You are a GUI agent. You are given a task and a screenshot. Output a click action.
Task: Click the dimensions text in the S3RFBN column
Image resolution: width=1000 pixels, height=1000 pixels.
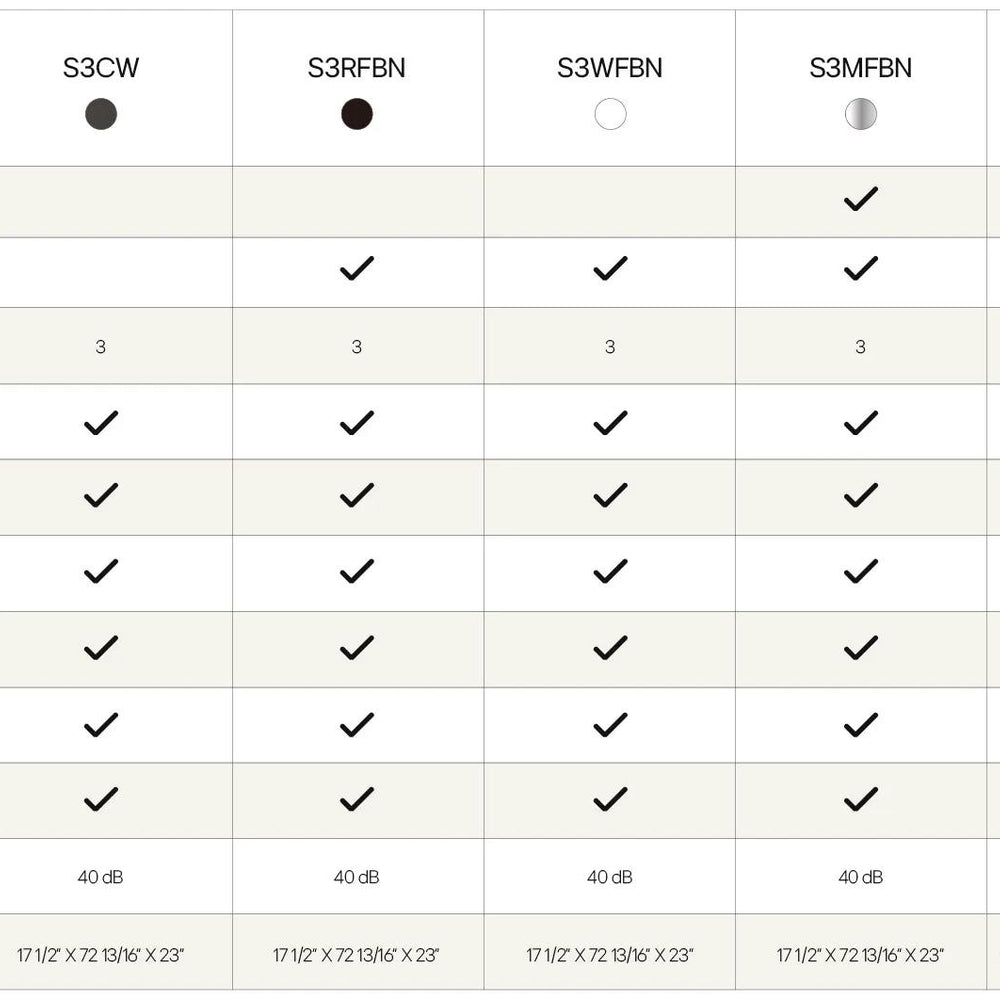357,955
